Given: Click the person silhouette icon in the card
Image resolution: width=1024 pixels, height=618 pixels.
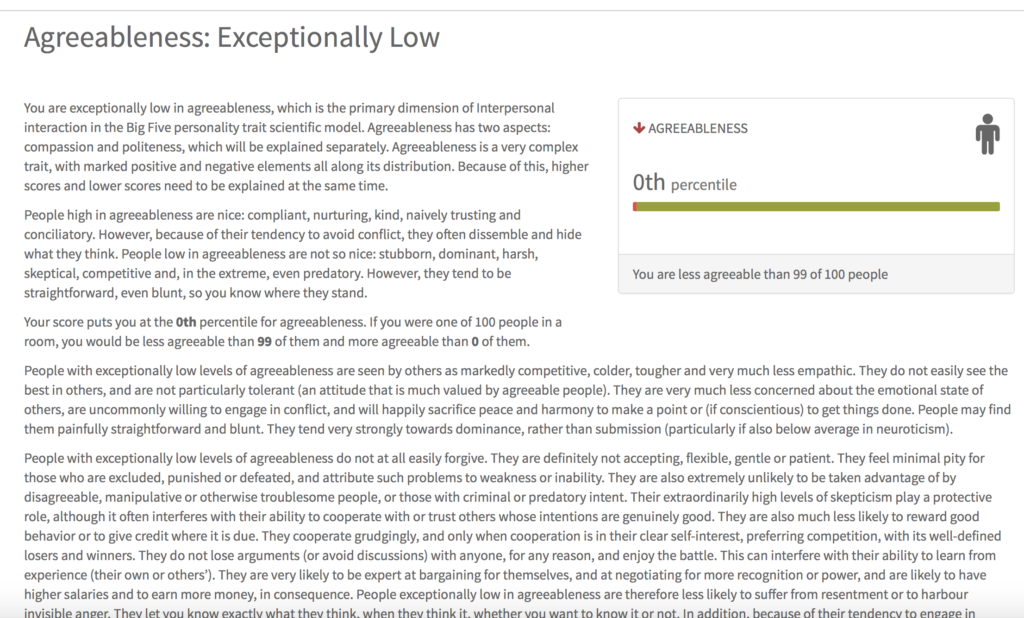Looking at the screenshot, I should click(987, 134).
